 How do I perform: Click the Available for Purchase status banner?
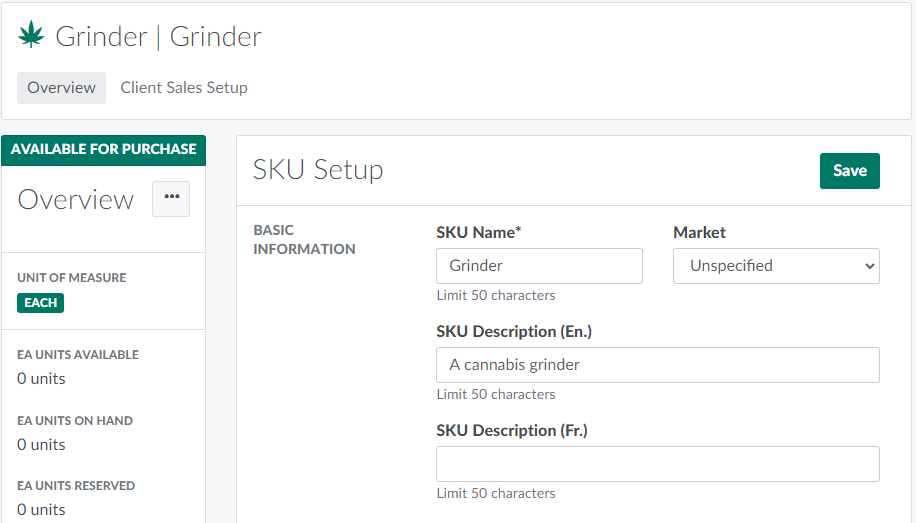click(x=104, y=149)
